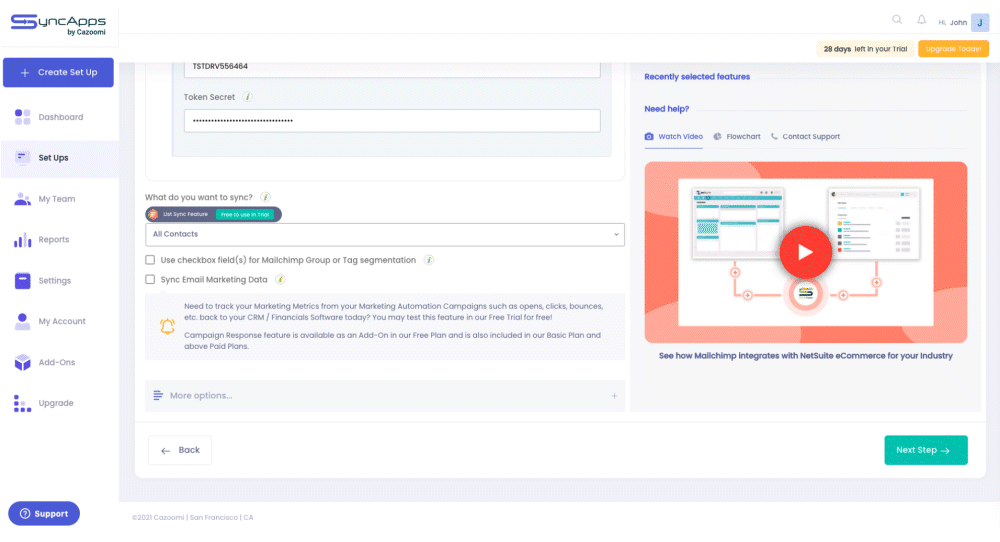Open notifications bell icon
This screenshot has height=542, width=1000.
click(922, 20)
